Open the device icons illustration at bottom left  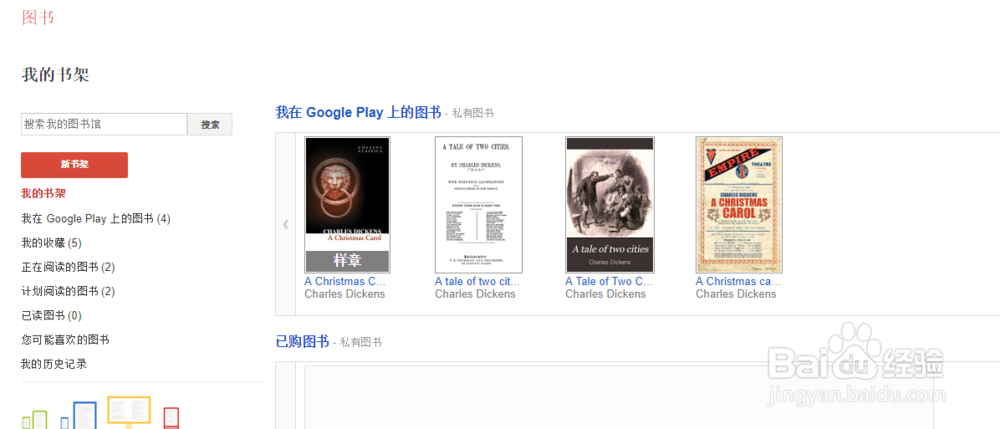pyautogui.click(x=101, y=412)
